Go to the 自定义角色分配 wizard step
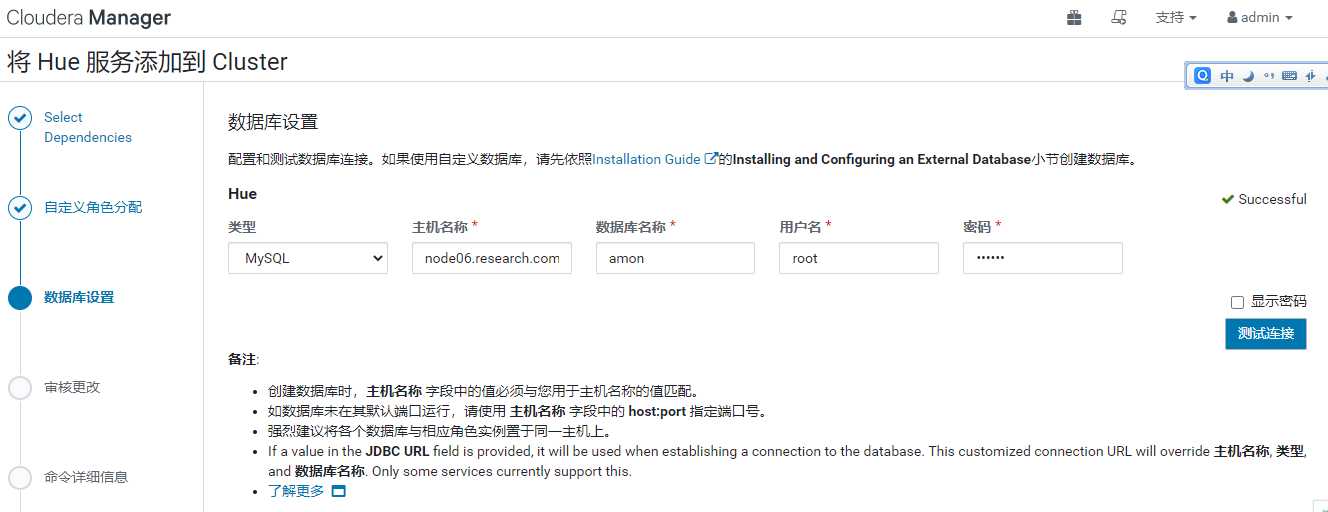Viewport: 1328px width, 512px height. [93, 208]
